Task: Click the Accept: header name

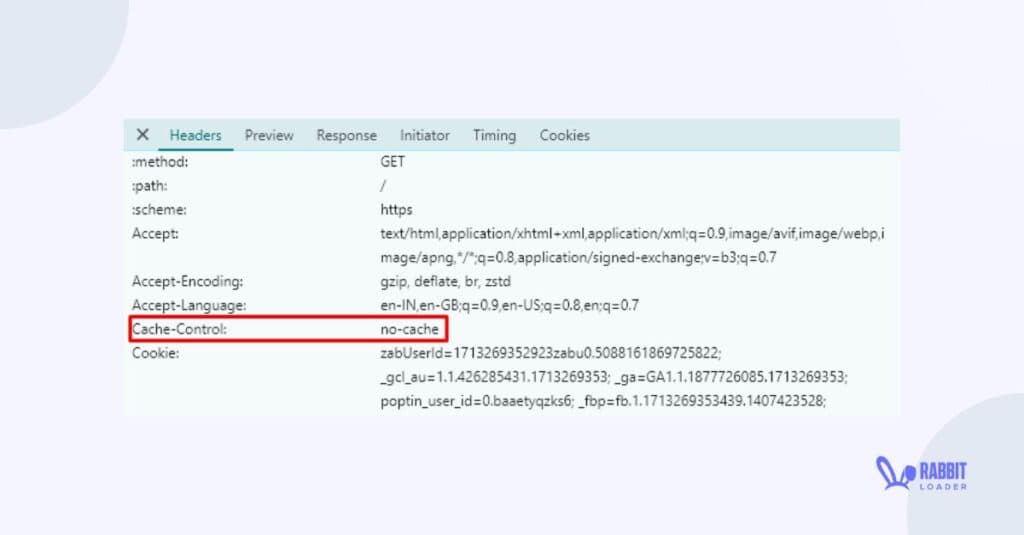Action: click(x=155, y=234)
